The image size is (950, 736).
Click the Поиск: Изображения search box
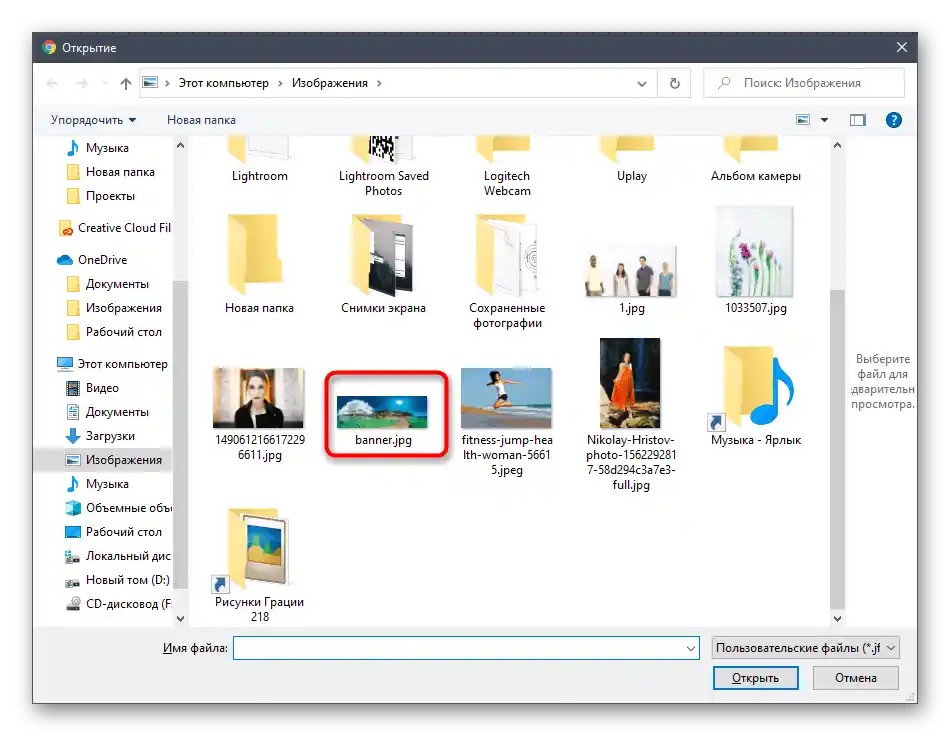tap(803, 83)
